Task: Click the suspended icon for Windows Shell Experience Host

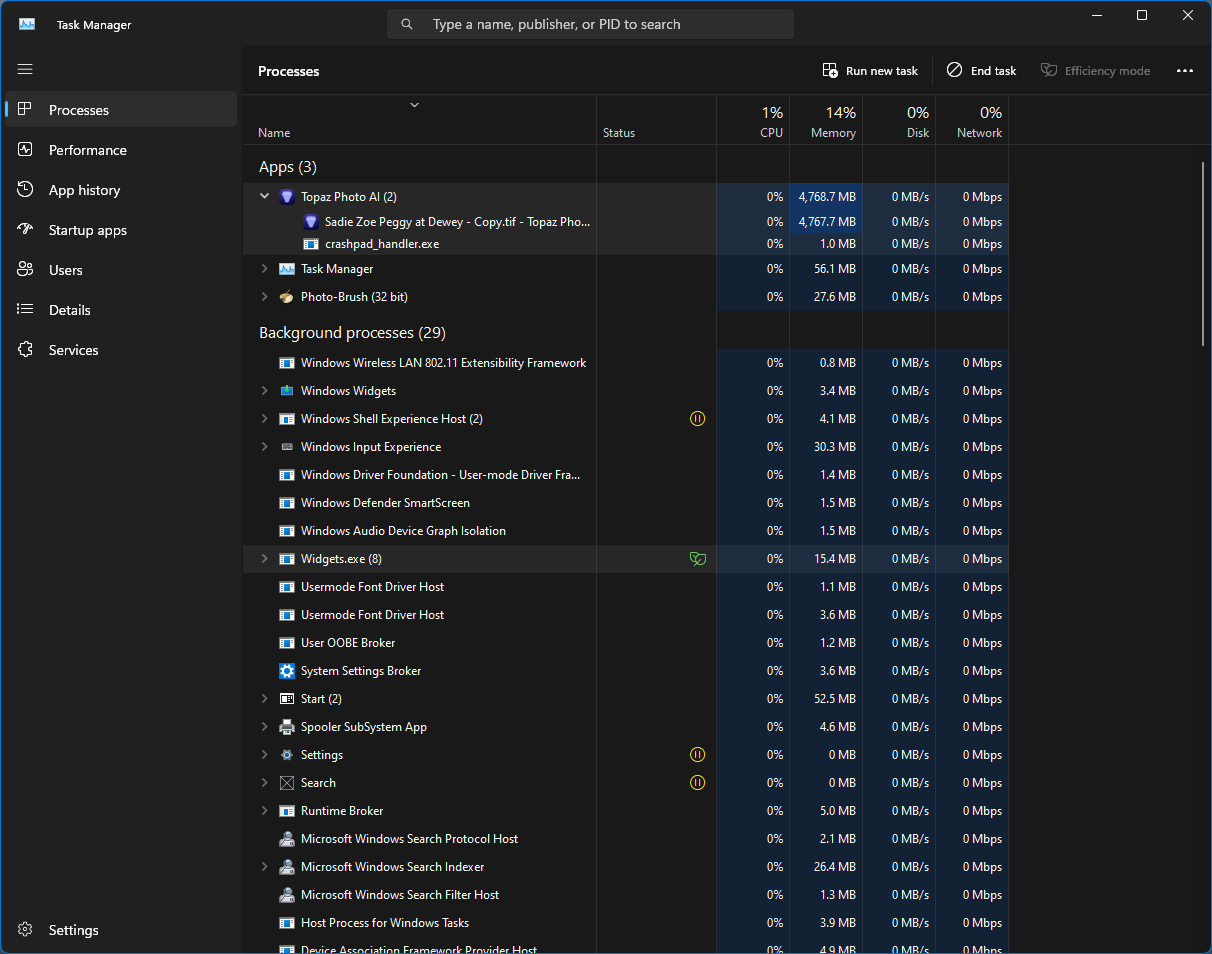Action: 698,419
